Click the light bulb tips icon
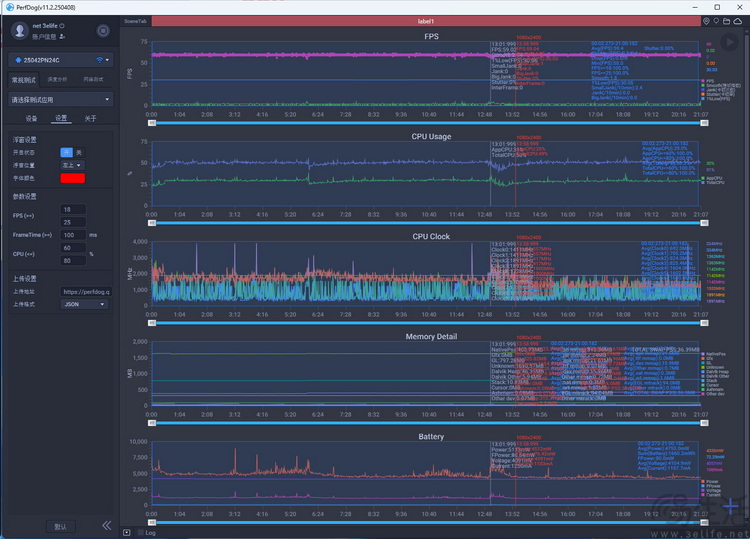The image size is (750, 539). (715, 20)
